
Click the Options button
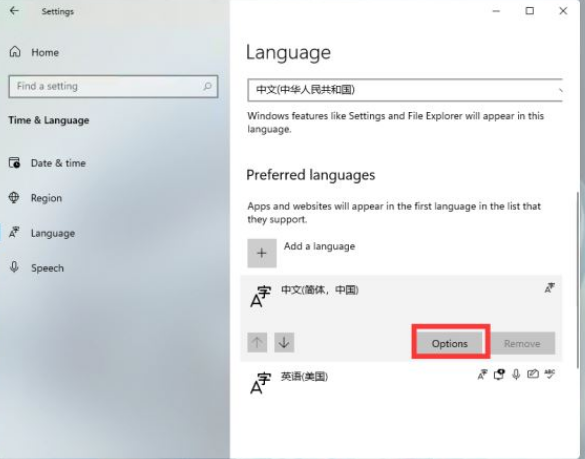450,343
